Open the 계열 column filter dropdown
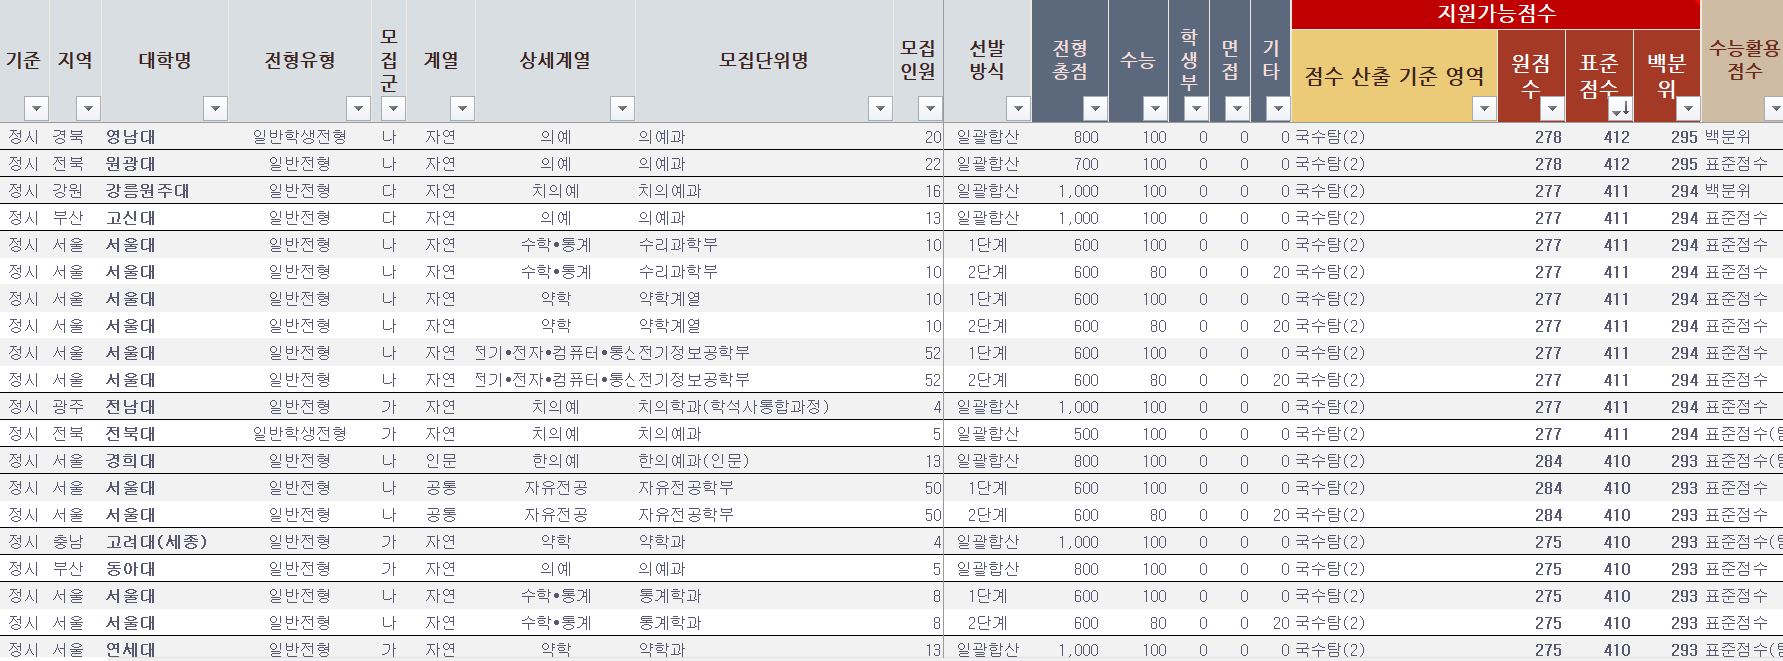This screenshot has height=661, width=1783. 462,108
